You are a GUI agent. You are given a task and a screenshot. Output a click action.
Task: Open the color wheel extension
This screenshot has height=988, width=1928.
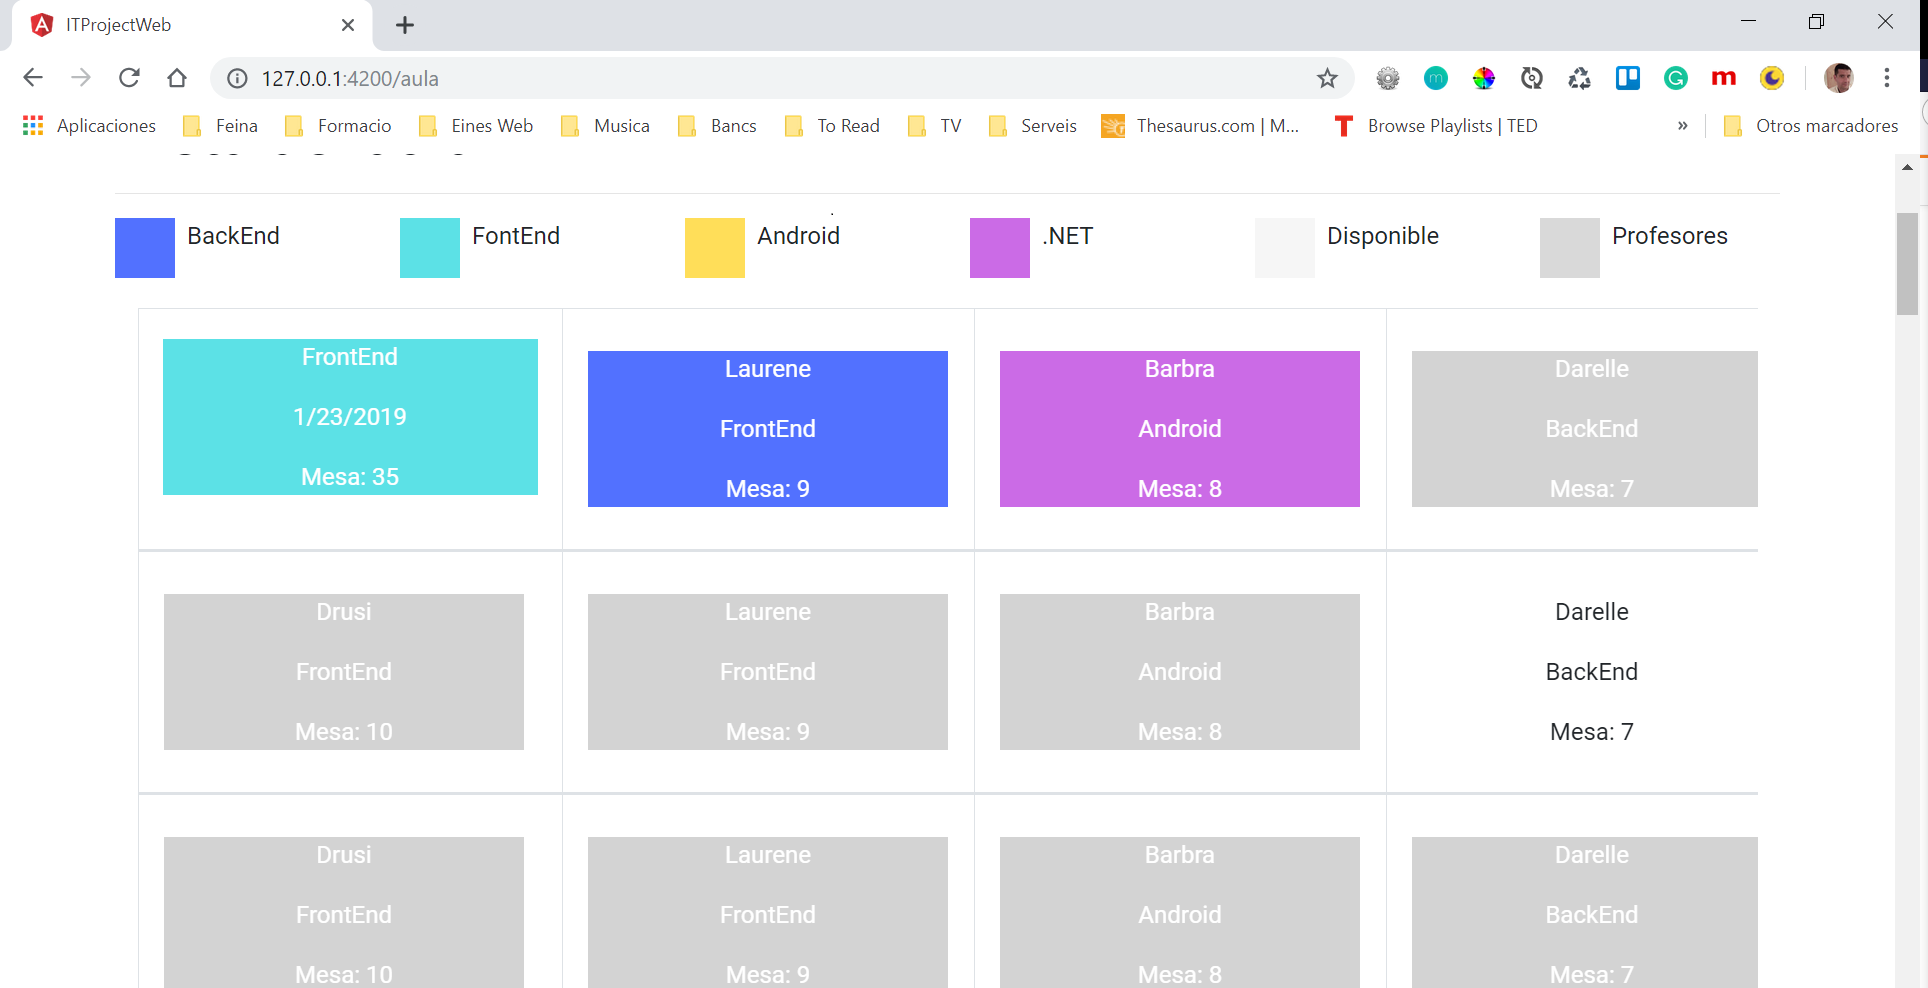1484,78
